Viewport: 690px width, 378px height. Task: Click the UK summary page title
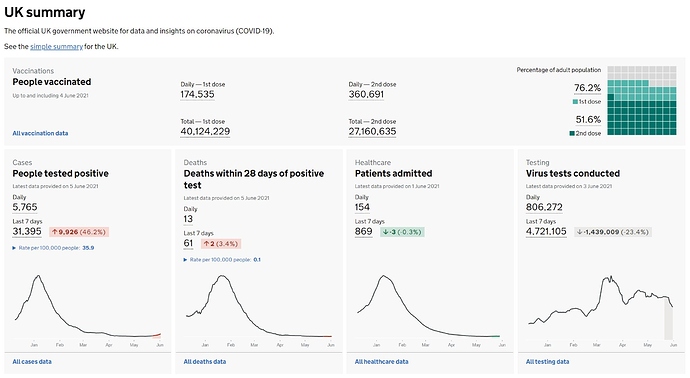pyautogui.click(x=44, y=12)
